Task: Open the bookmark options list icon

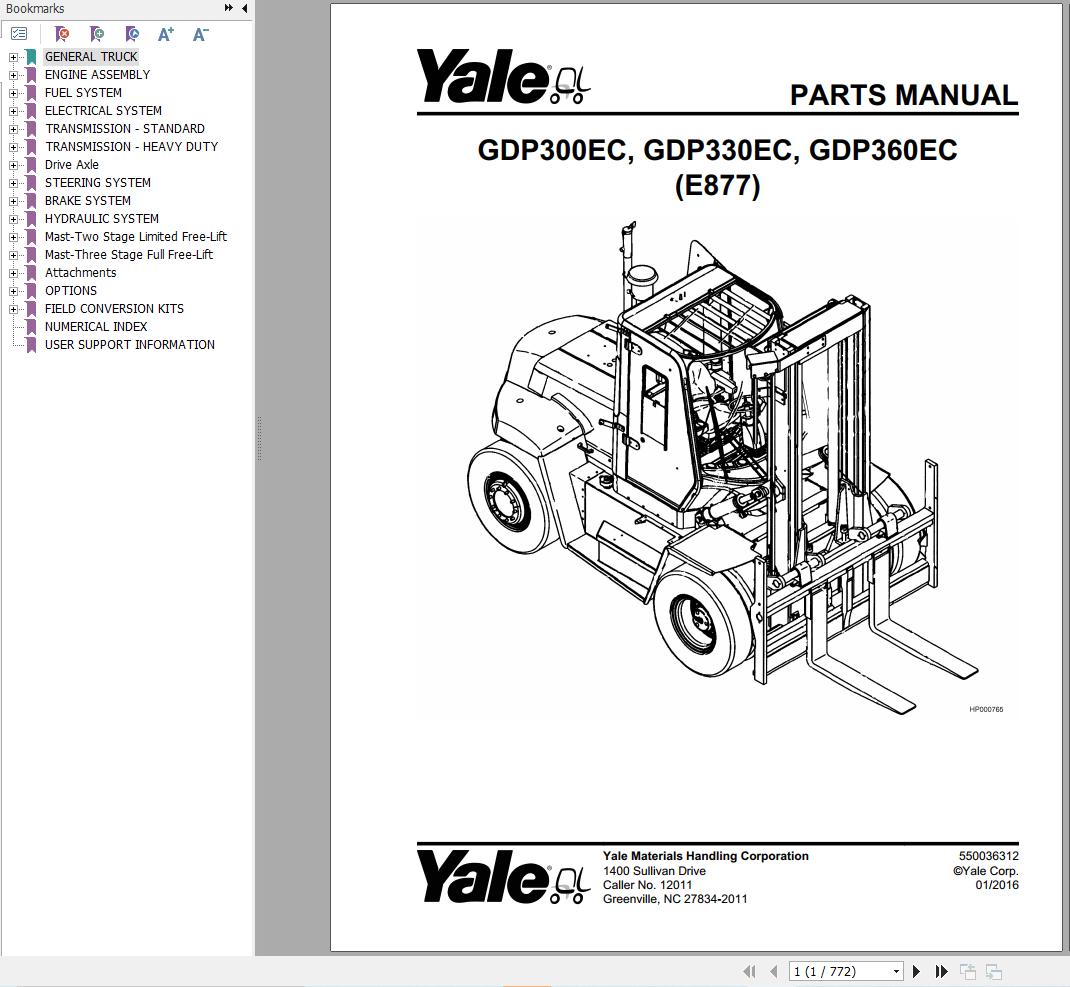Action: click(19, 34)
